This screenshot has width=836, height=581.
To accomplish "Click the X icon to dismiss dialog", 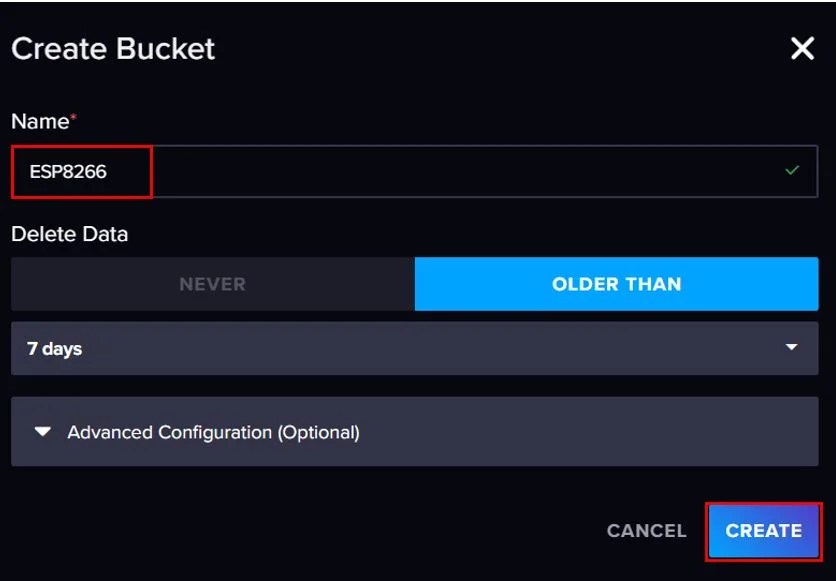I will 801,48.
